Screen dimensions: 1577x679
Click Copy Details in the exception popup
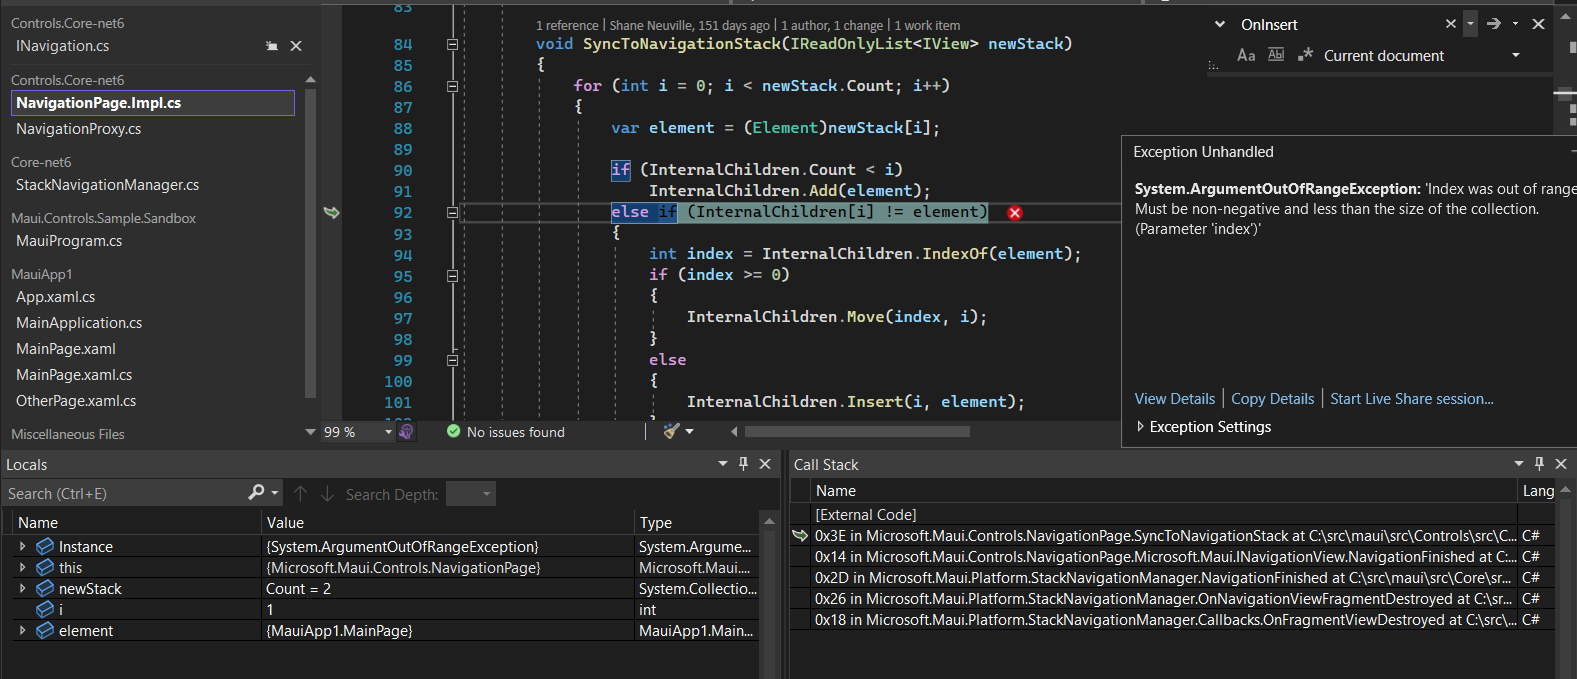(x=1272, y=399)
